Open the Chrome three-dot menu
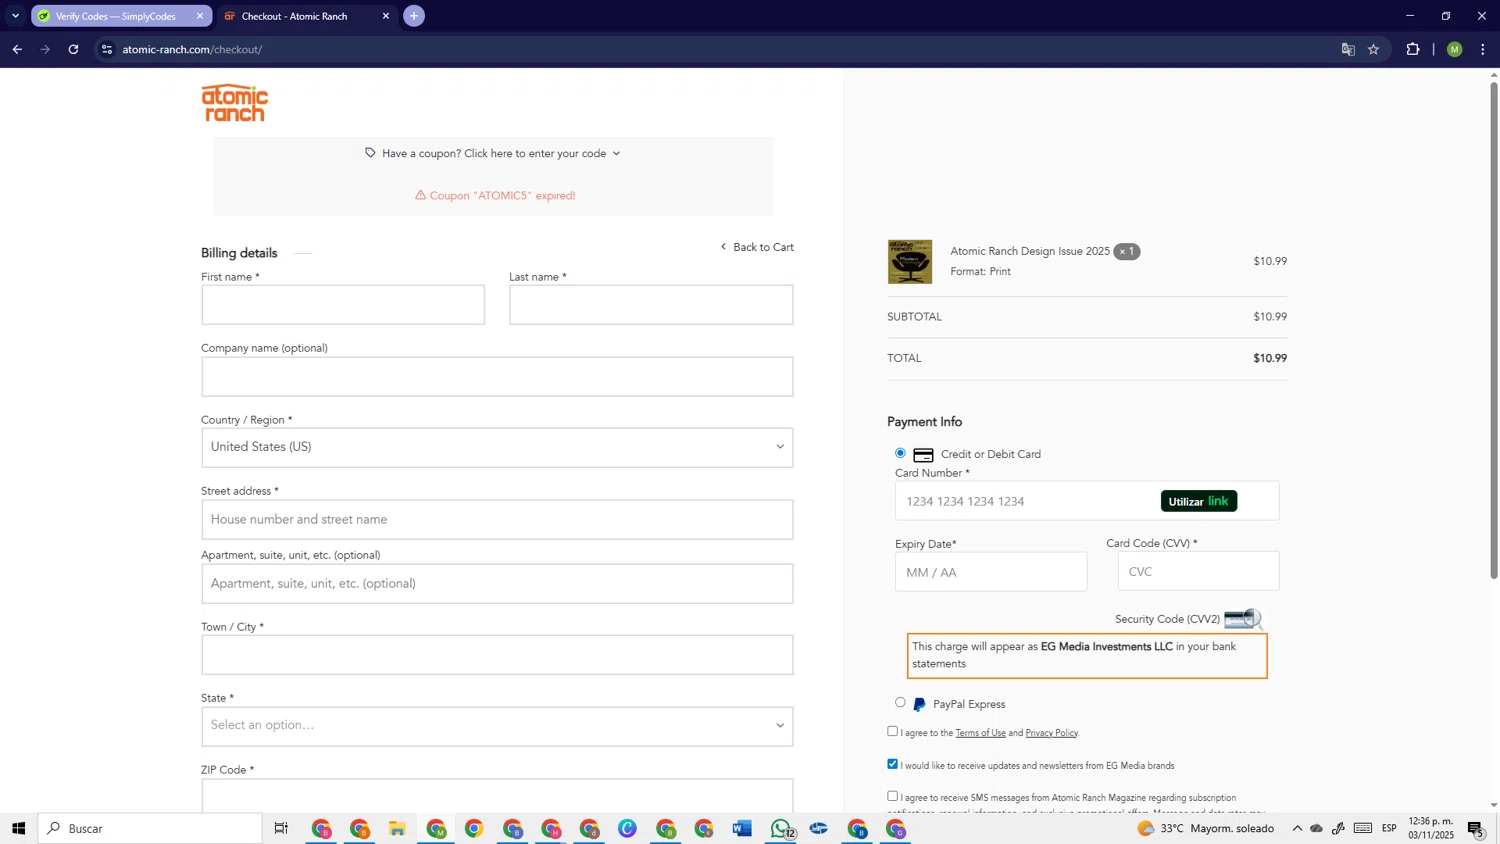The height and width of the screenshot is (844, 1500). click(x=1483, y=49)
